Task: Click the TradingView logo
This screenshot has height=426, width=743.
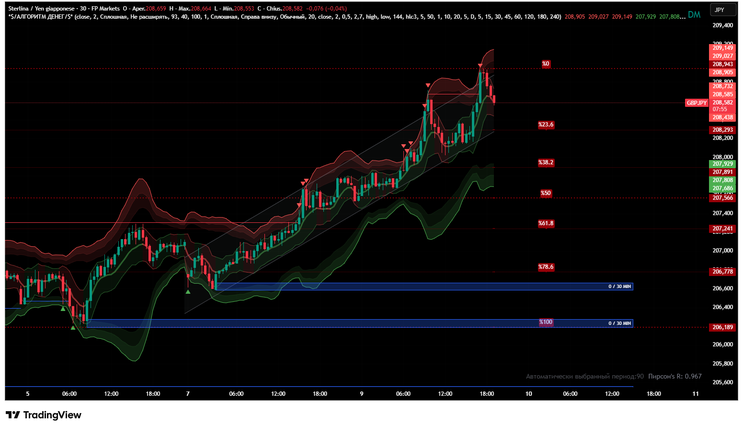Action: [43, 415]
